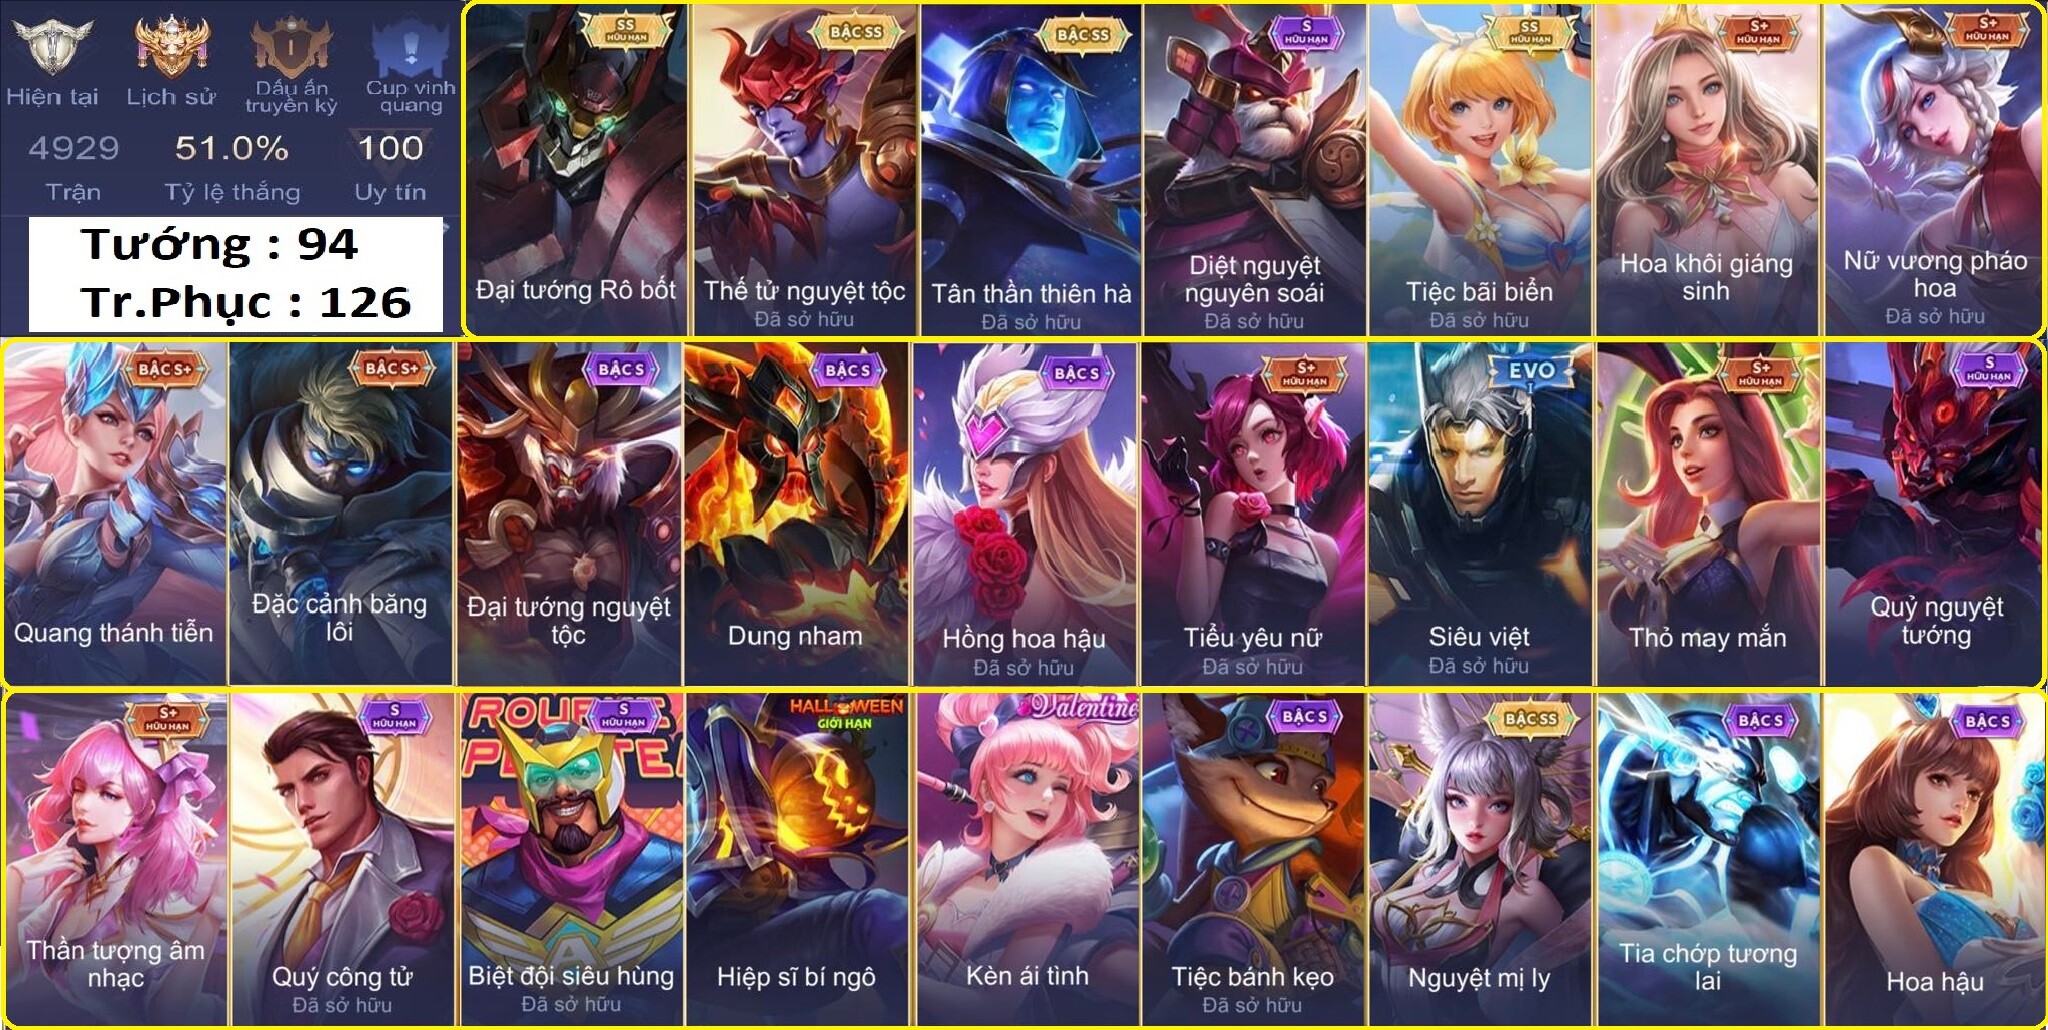2048x1030 pixels.
Task: Open the Hoa khôi giáng sinh skin
Action: [1706, 169]
